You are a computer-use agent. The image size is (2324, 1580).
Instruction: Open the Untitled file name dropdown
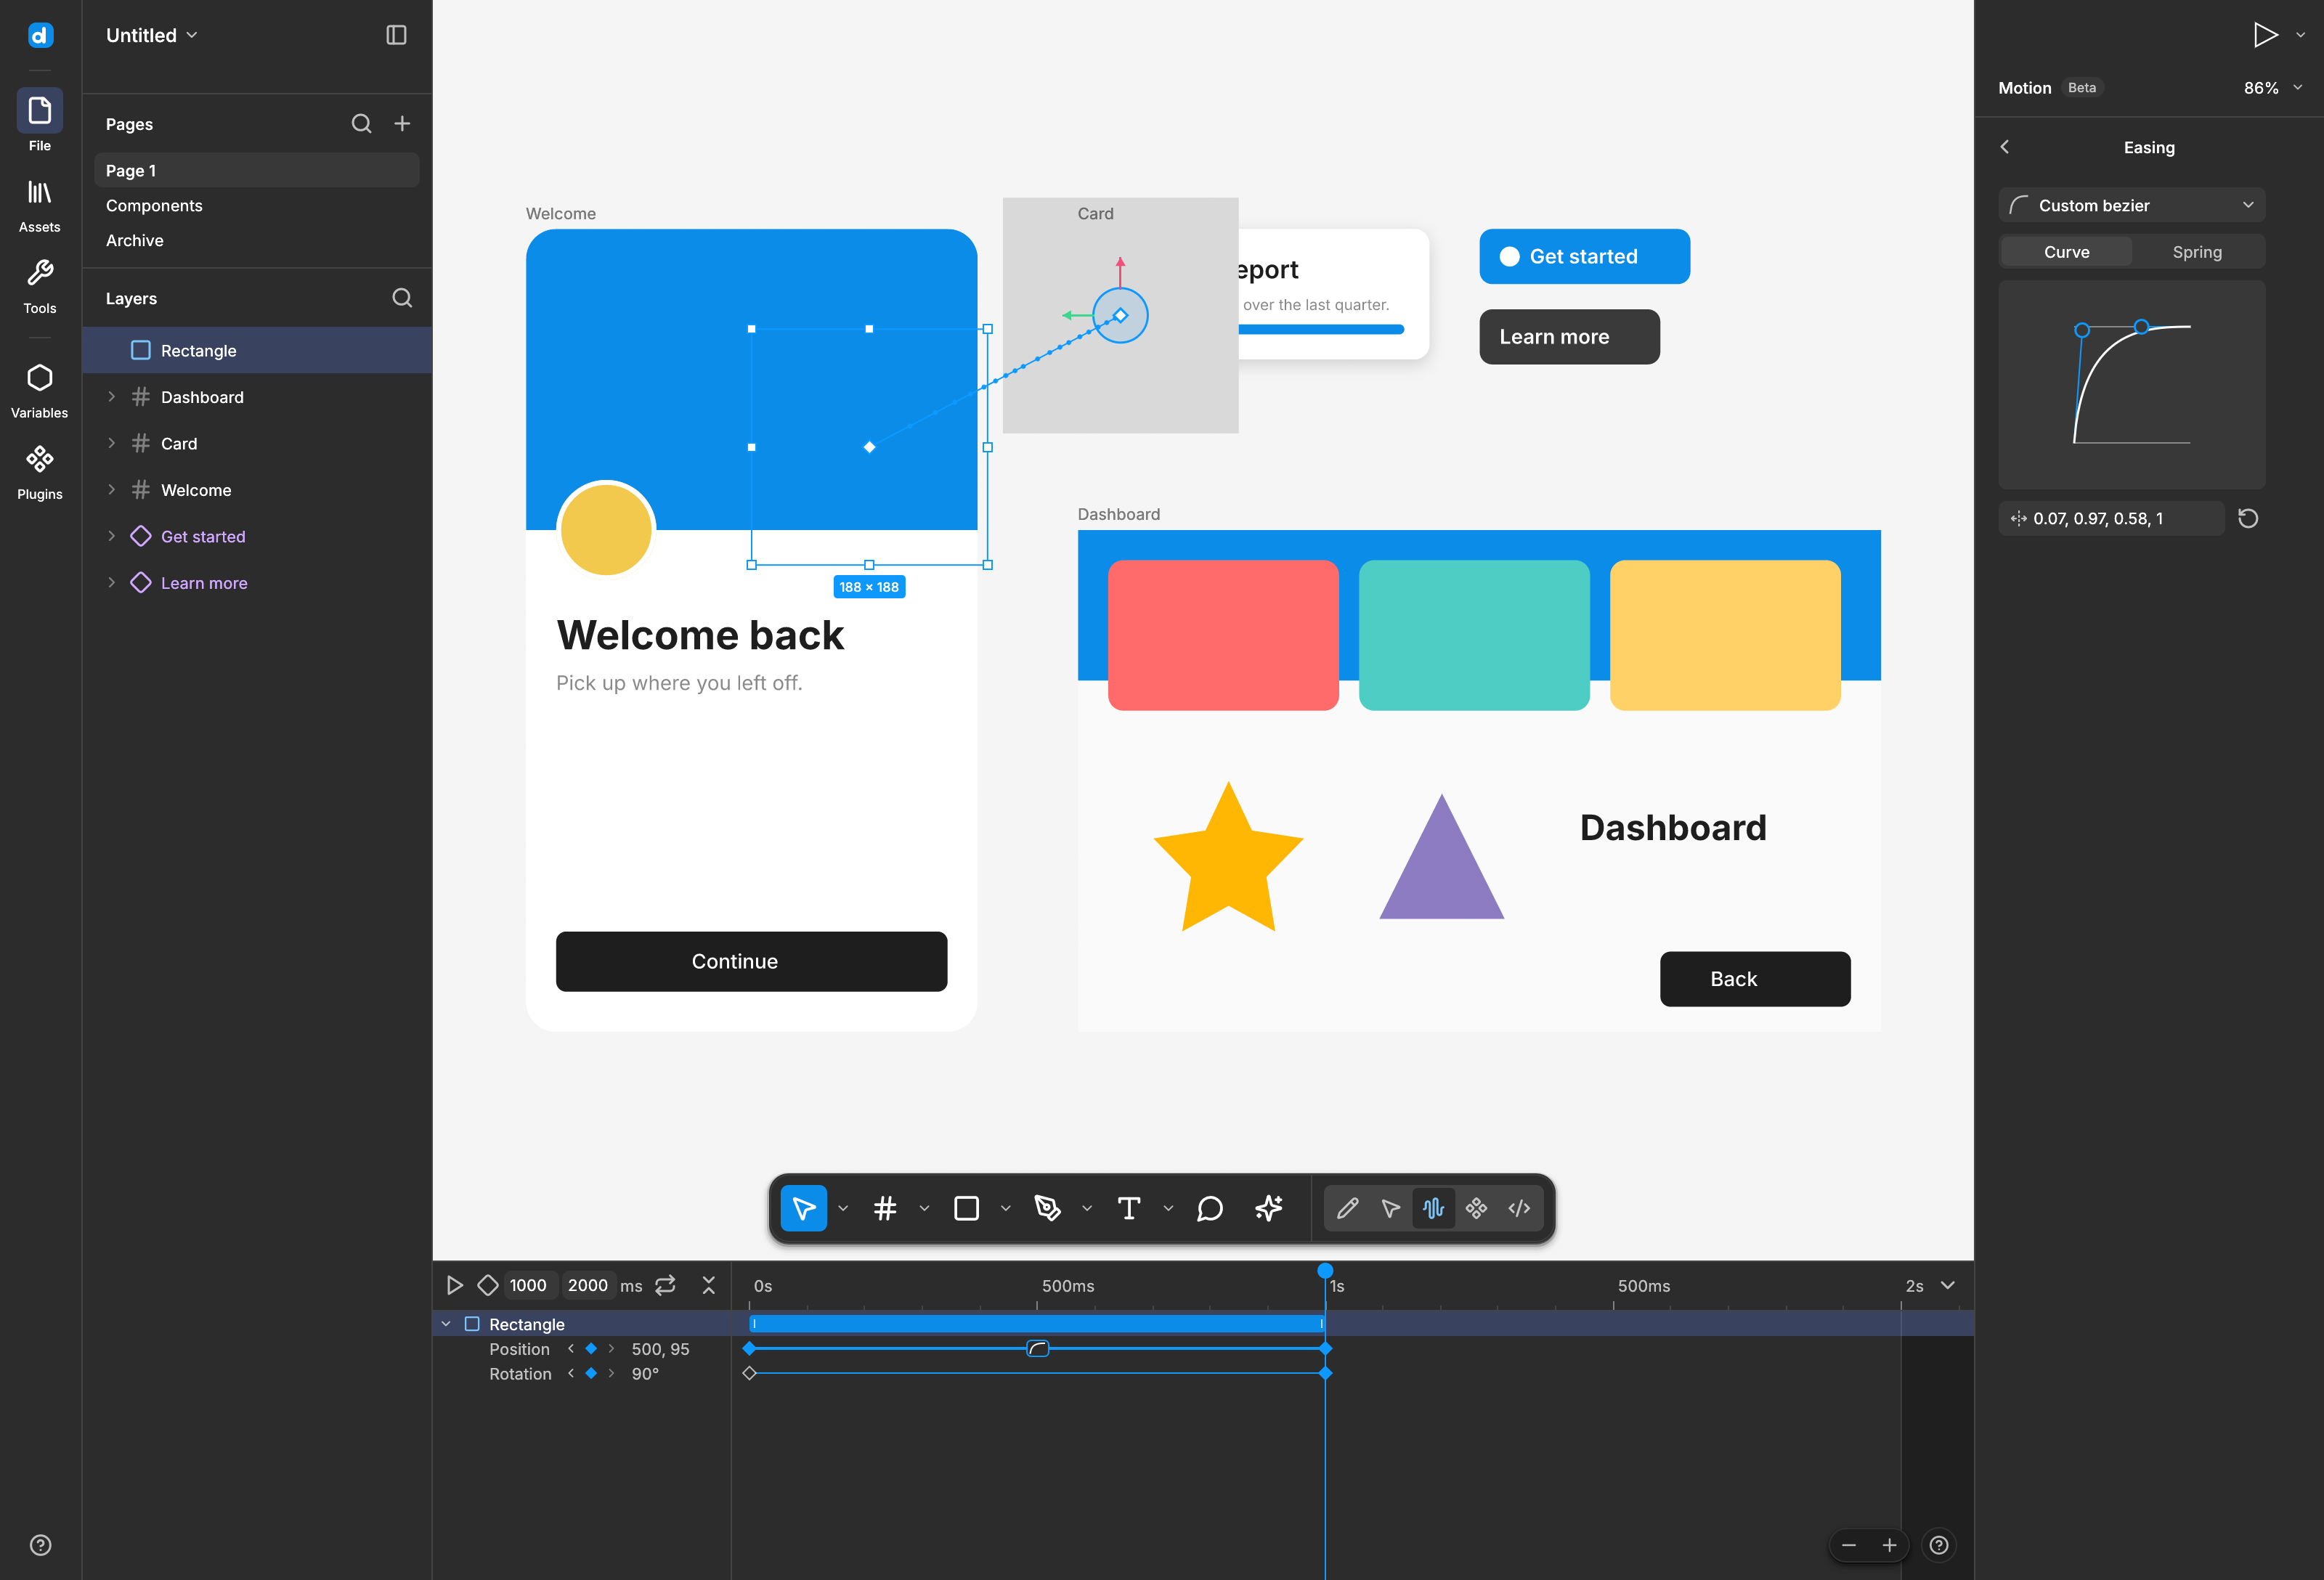click(x=152, y=35)
